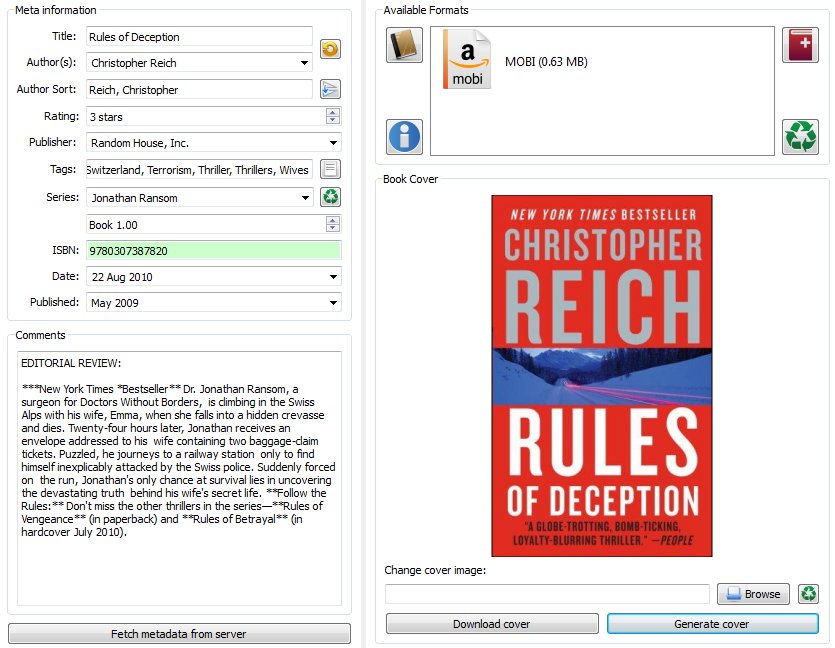Image resolution: width=835 pixels, height=648 pixels.
Task: Open the Date calendar dropdown
Action: point(333,277)
